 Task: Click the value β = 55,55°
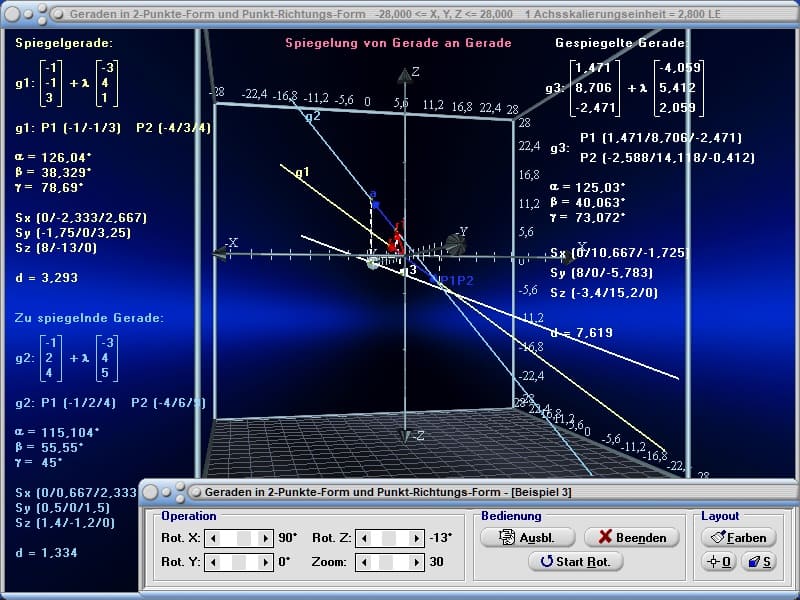tap(48, 447)
